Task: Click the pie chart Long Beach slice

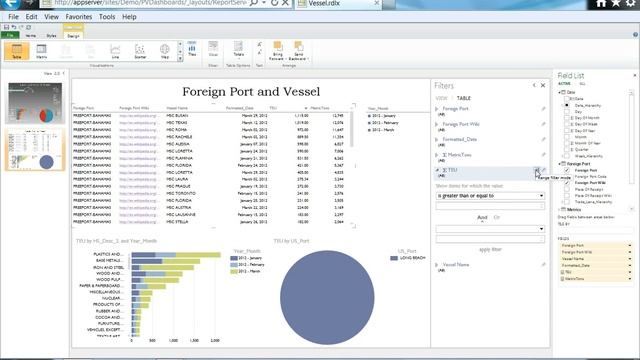Action: 327,298
